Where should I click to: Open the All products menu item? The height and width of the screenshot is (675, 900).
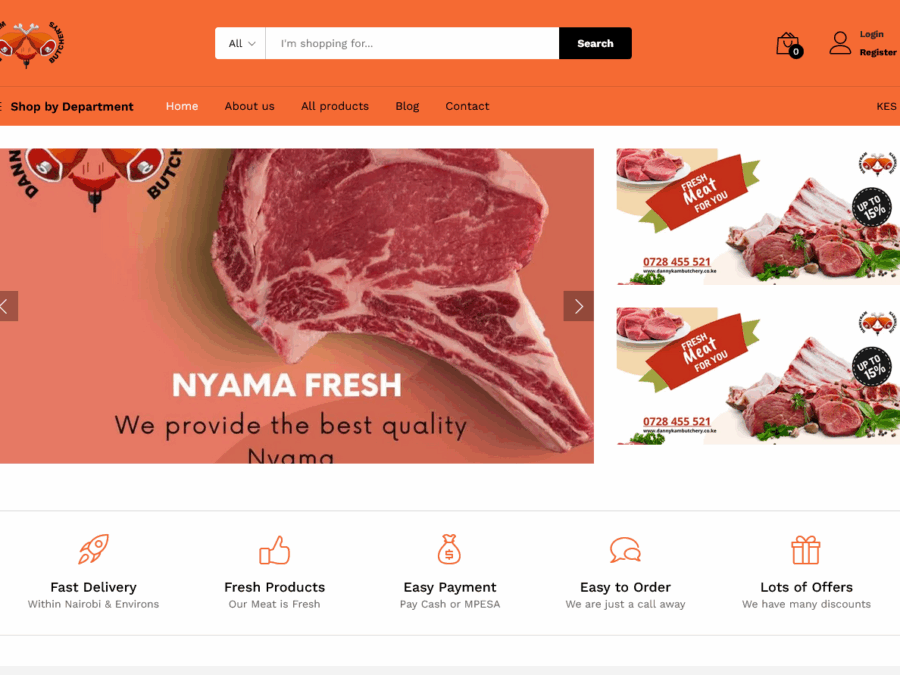(x=335, y=106)
